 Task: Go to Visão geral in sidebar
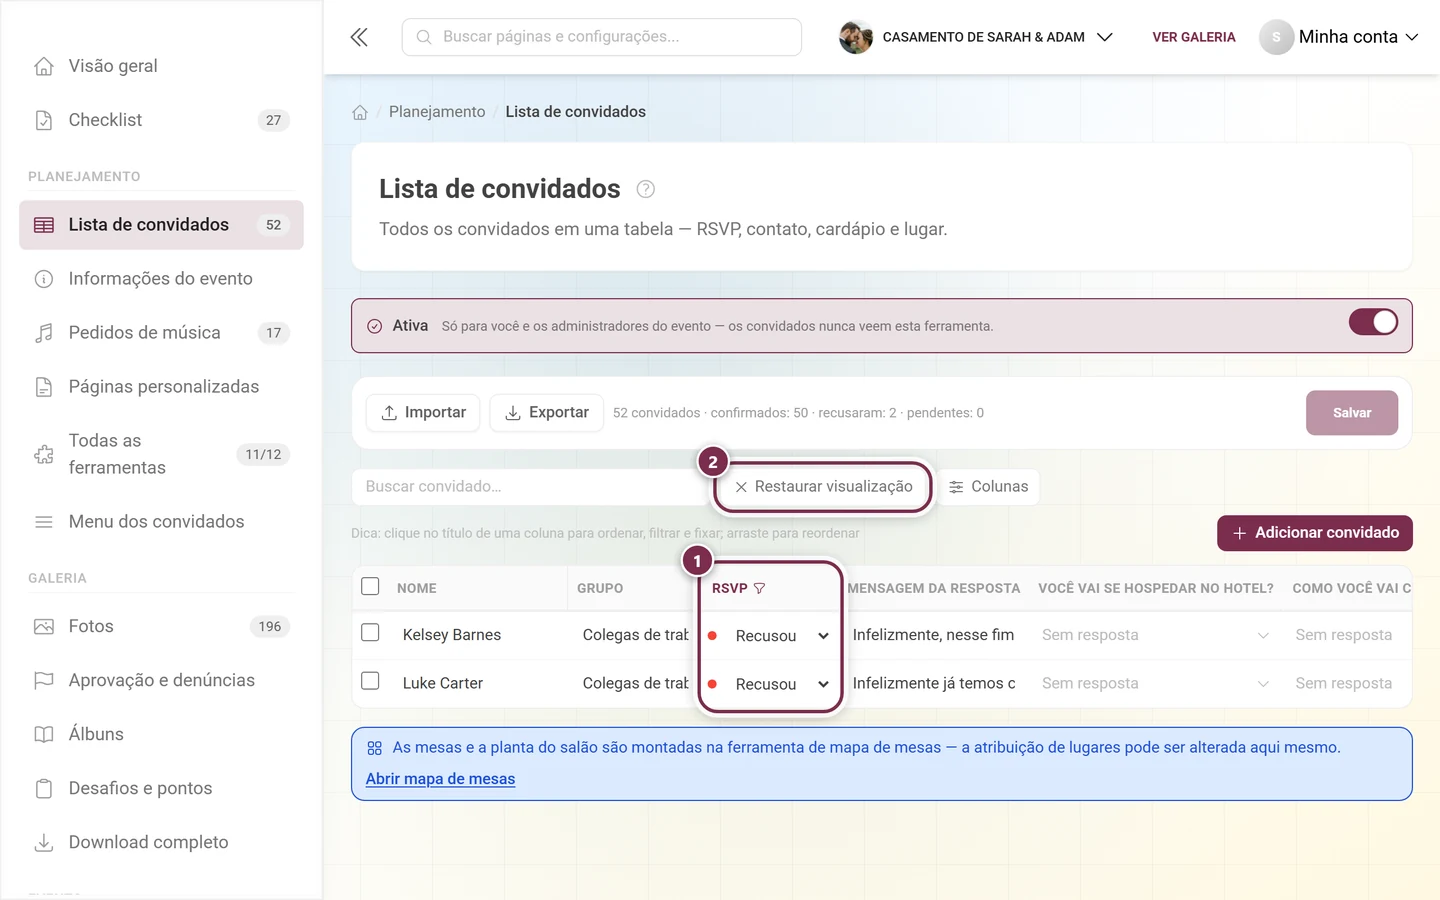point(161,66)
